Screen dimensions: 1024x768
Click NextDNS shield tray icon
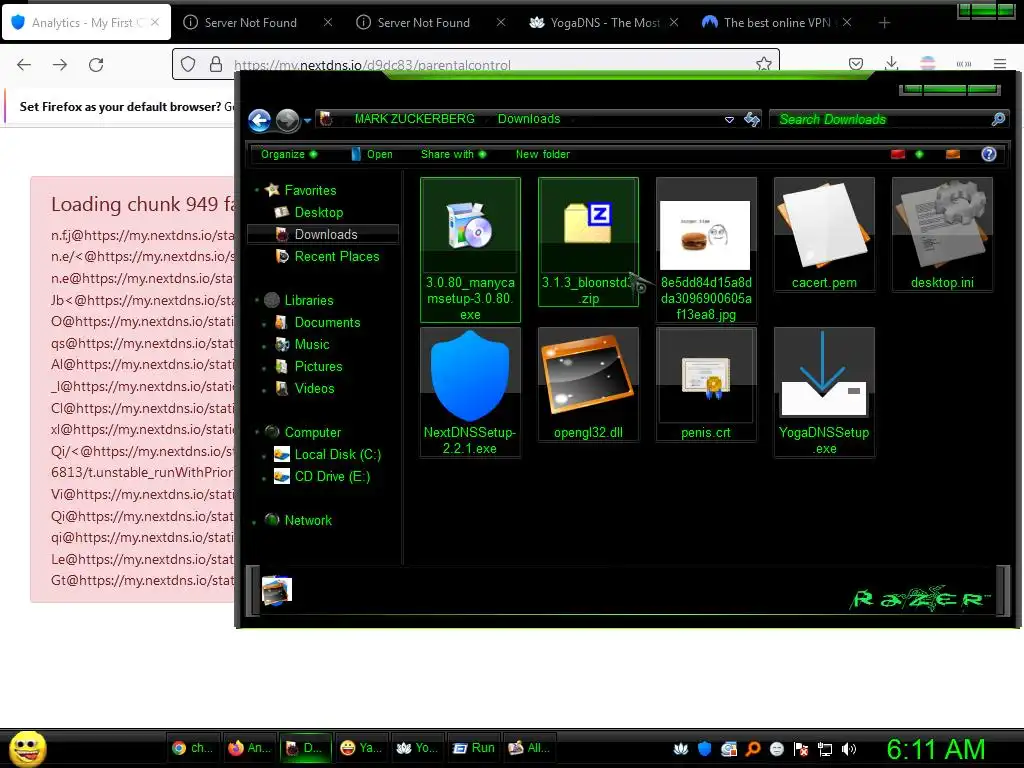(704, 749)
